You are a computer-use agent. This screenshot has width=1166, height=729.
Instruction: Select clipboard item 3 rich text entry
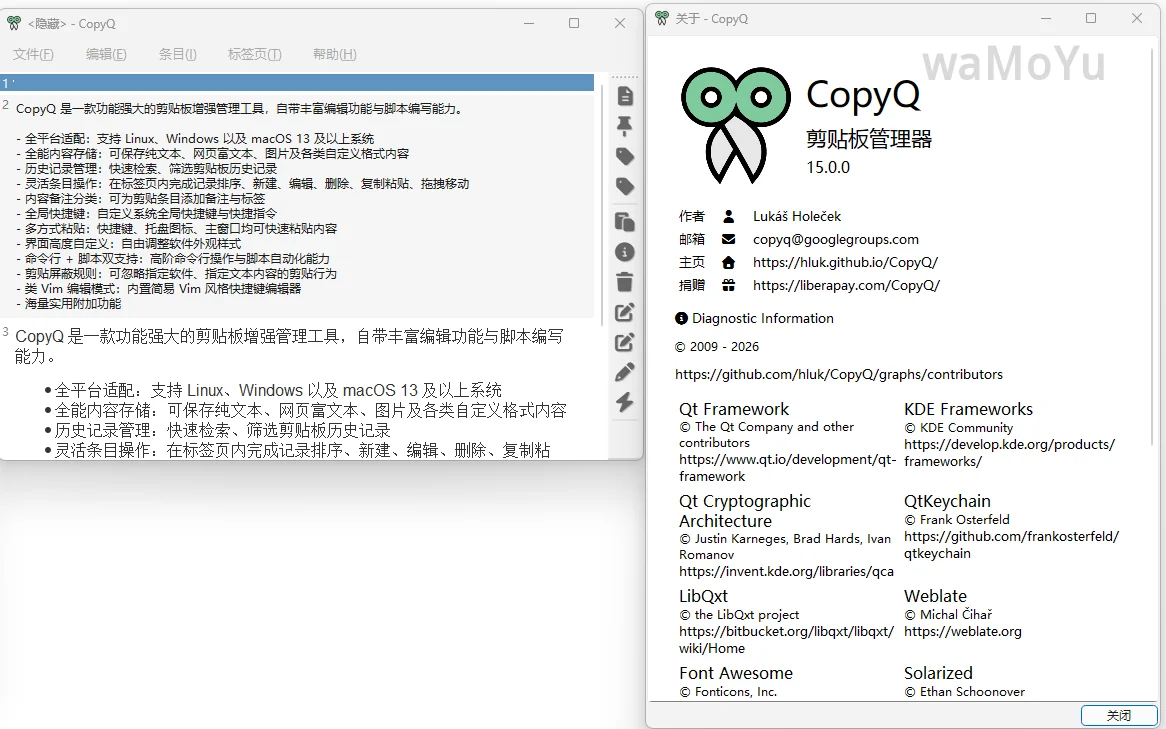297,391
